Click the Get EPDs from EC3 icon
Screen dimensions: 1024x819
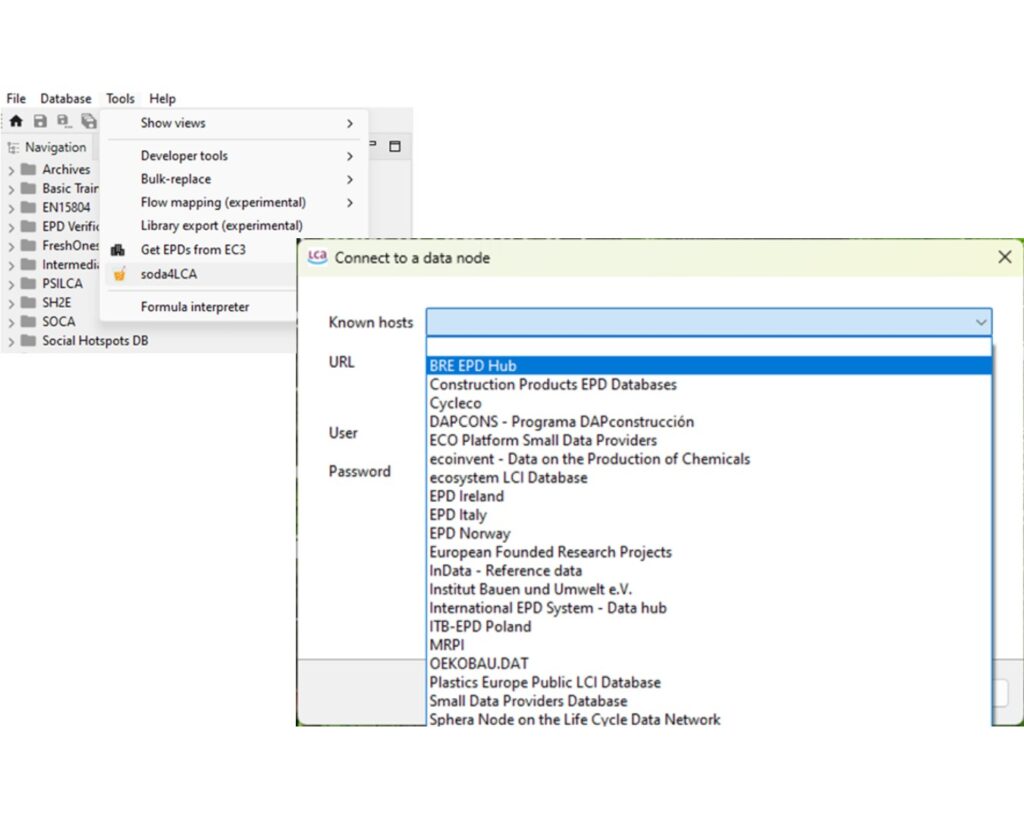[119, 250]
